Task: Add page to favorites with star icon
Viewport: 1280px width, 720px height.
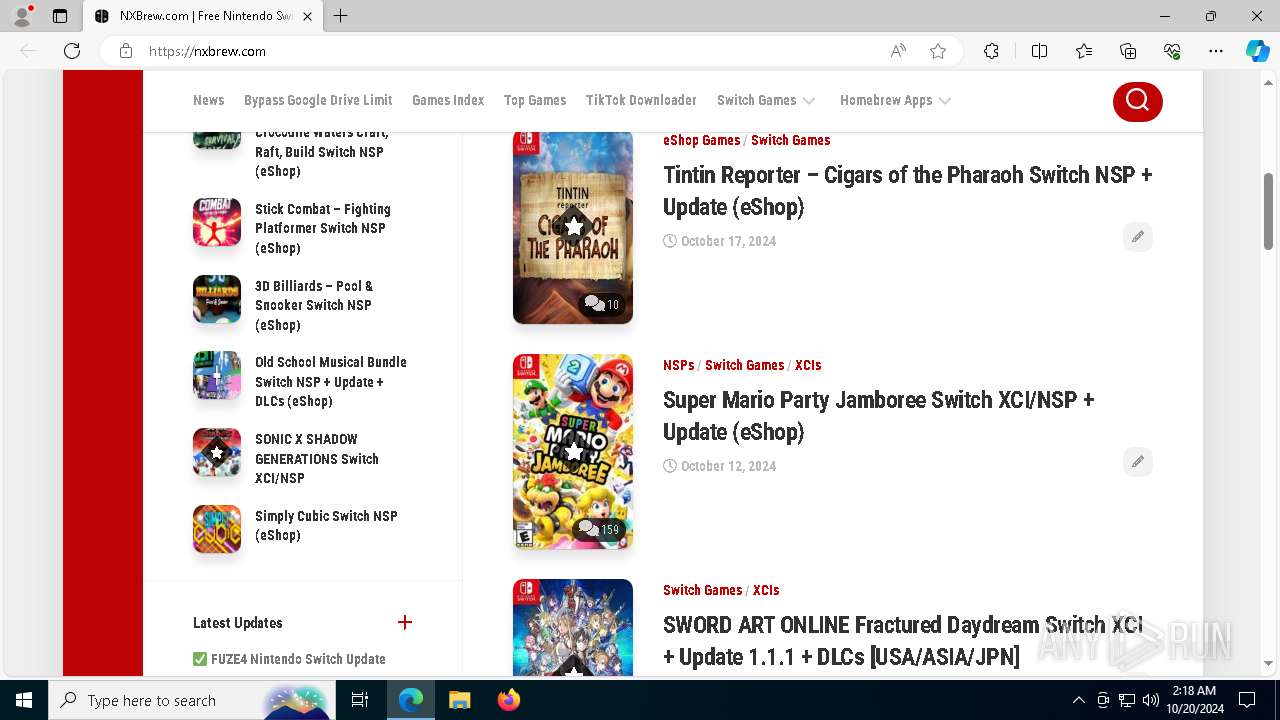Action: click(x=938, y=51)
